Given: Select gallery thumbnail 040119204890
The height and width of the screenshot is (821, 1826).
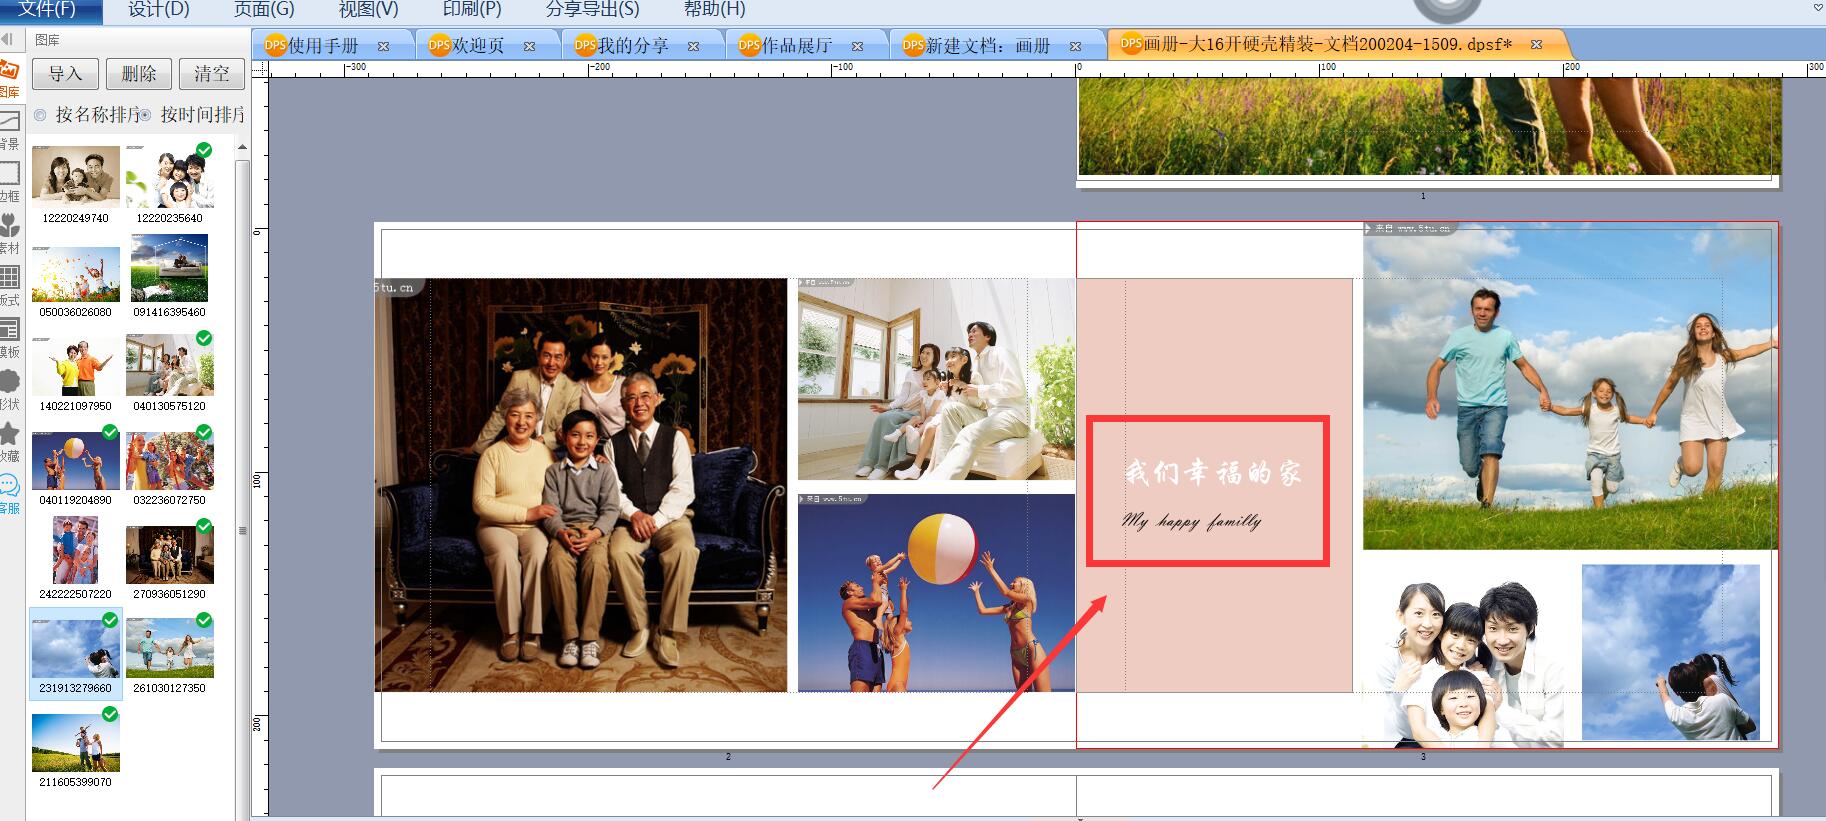Looking at the screenshot, I should click(76, 461).
